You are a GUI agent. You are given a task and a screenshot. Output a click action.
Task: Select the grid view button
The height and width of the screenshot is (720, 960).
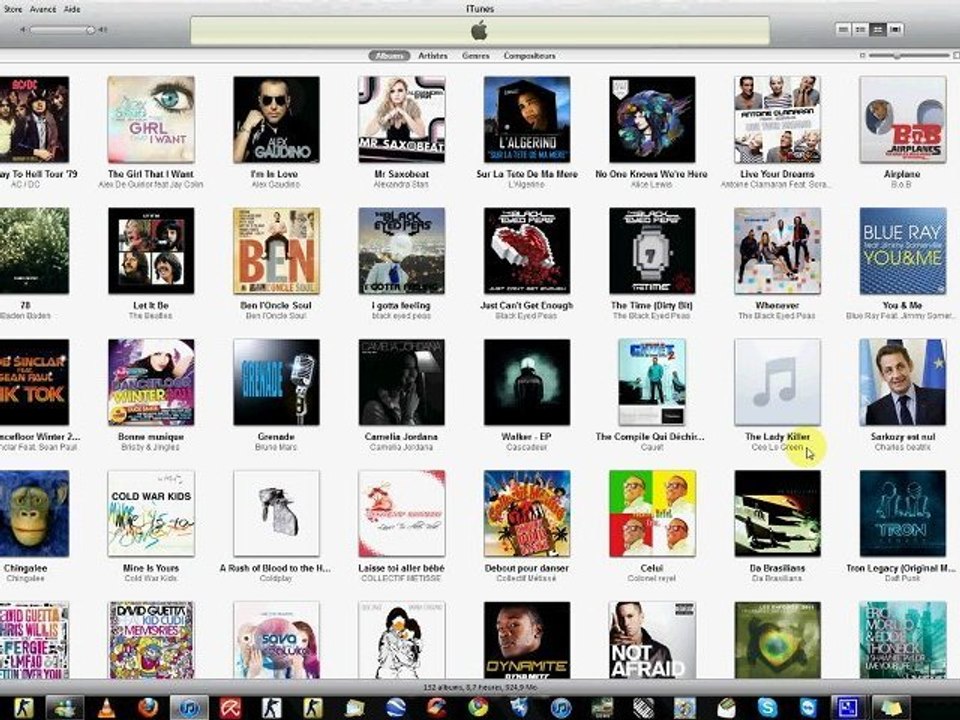(x=878, y=29)
